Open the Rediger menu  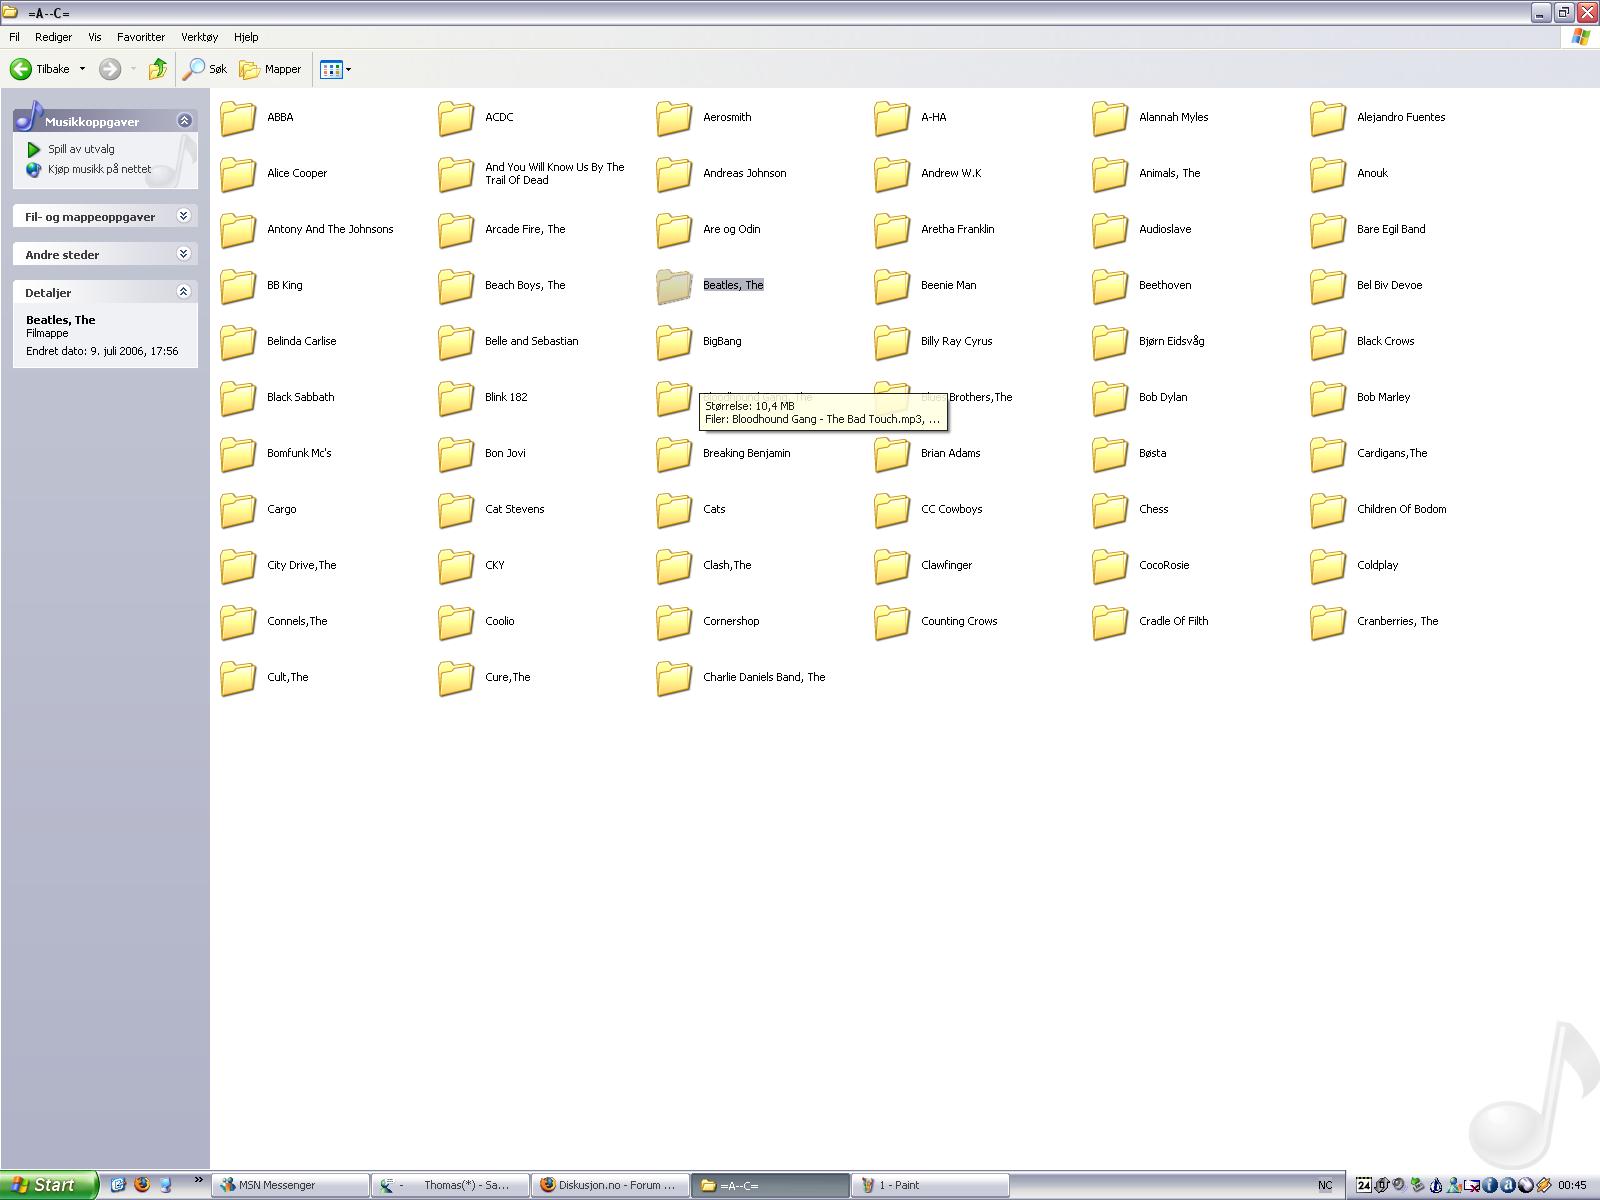[53, 37]
